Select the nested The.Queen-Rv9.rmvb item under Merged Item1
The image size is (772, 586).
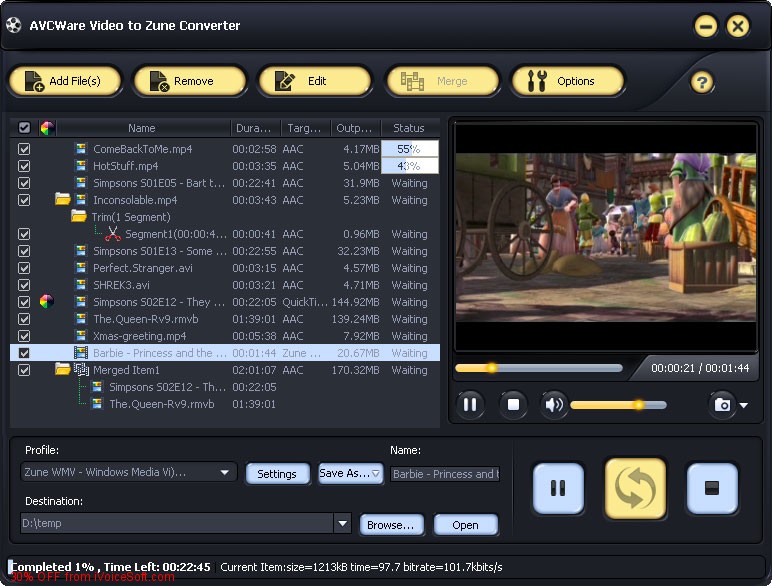225,404
